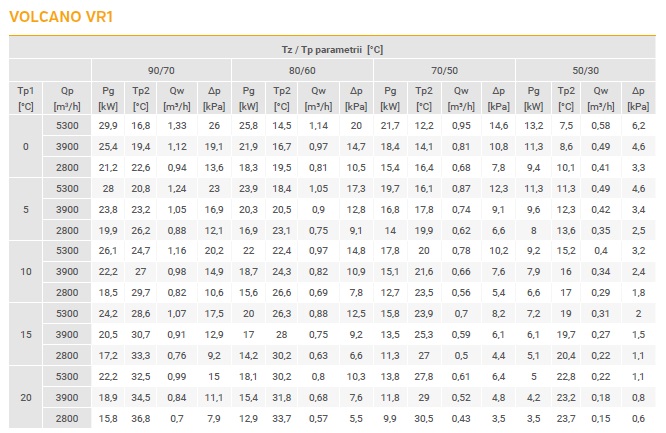Click the Tp1 row group labeled 5
The width and height of the screenshot is (666, 433).
25,209
